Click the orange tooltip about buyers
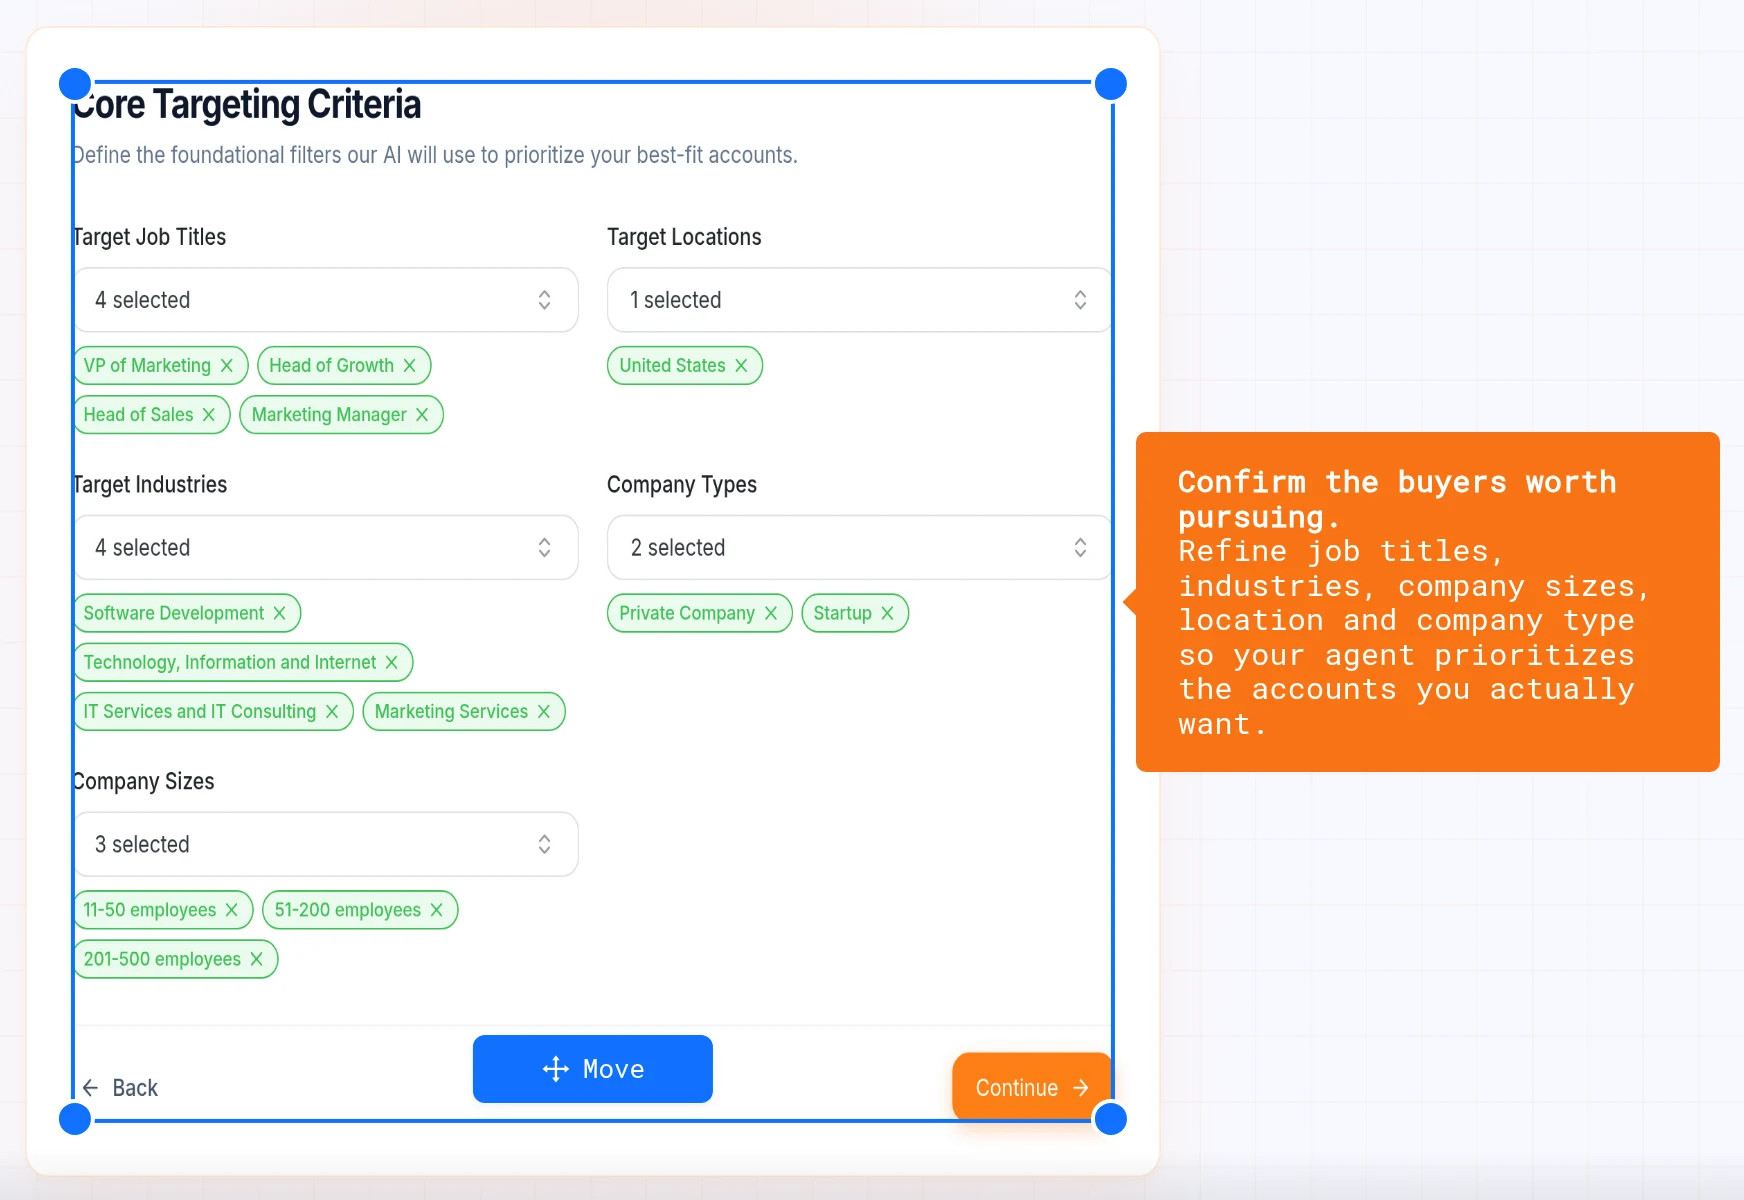 pos(1428,602)
